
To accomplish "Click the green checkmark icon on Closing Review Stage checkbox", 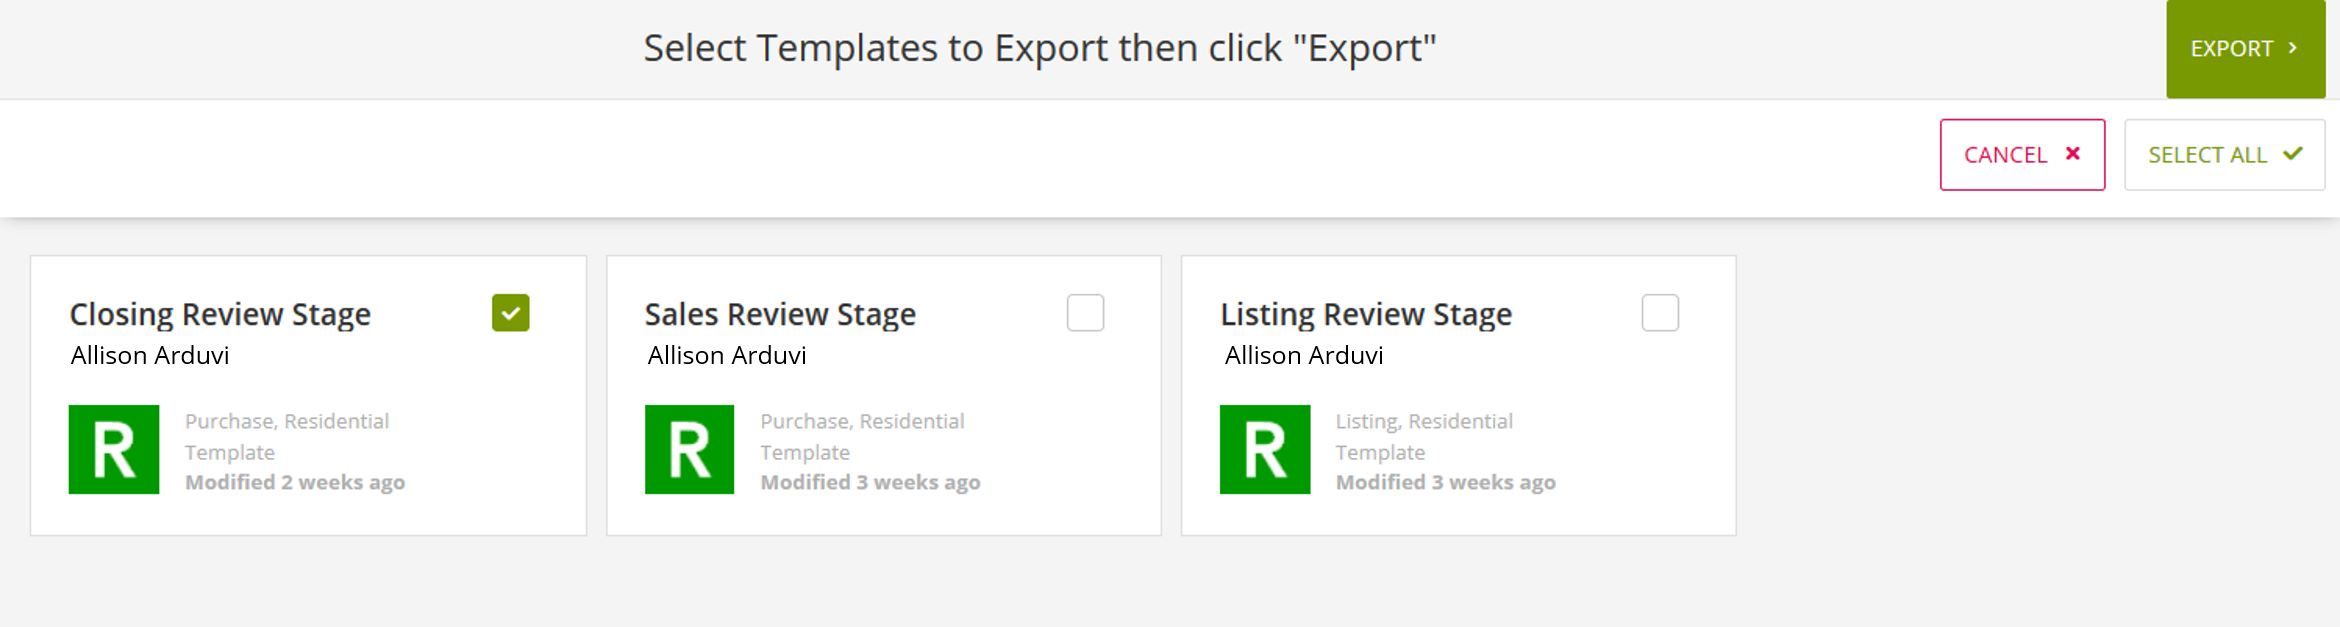I will coord(511,314).
